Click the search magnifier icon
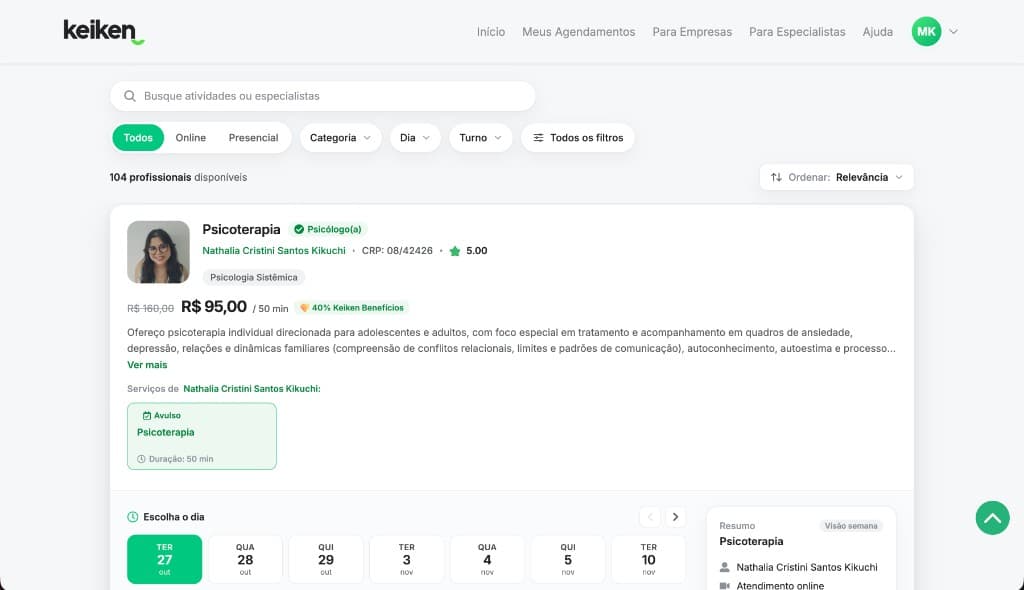 coord(130,96)
